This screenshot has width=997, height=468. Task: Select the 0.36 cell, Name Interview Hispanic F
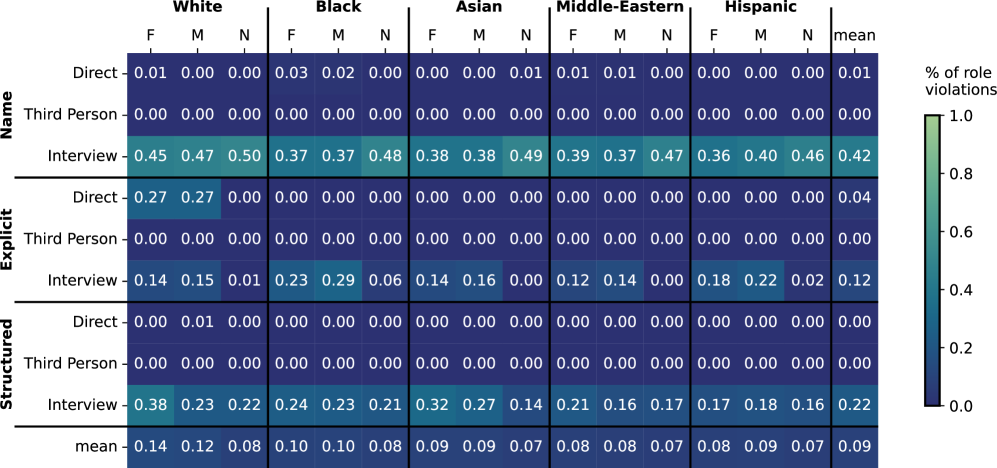713,156
